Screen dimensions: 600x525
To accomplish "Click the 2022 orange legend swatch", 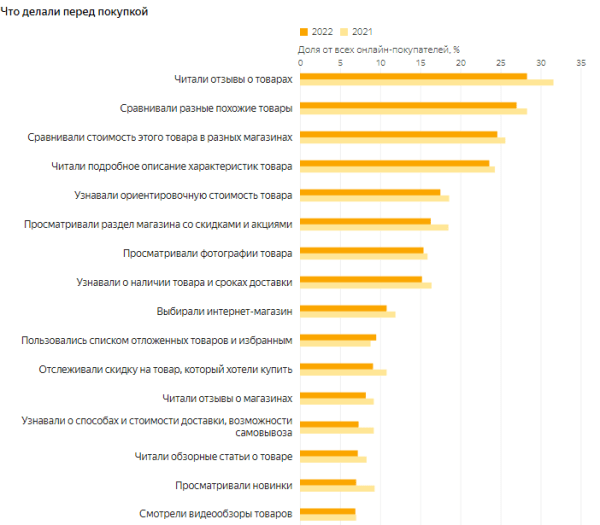I will click(x=305, y=33).
